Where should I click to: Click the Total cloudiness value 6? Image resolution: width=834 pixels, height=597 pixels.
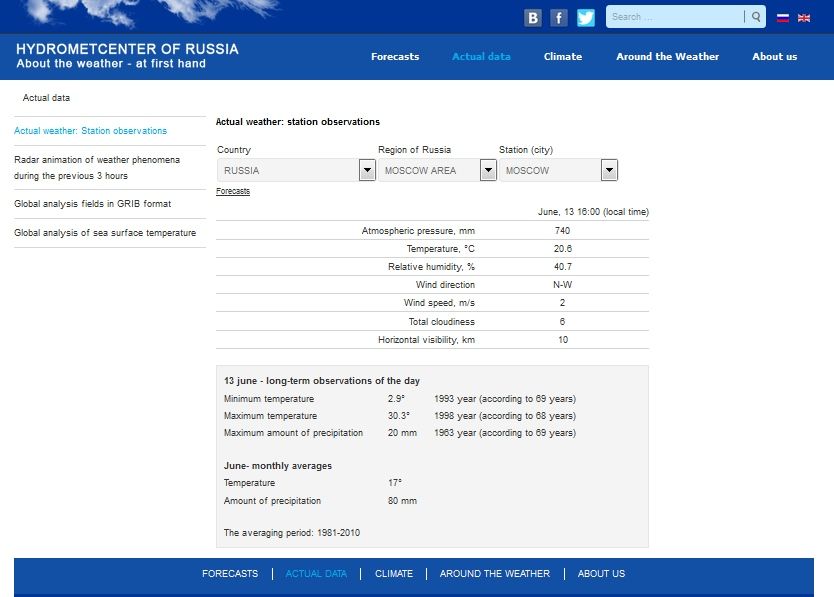562,321
